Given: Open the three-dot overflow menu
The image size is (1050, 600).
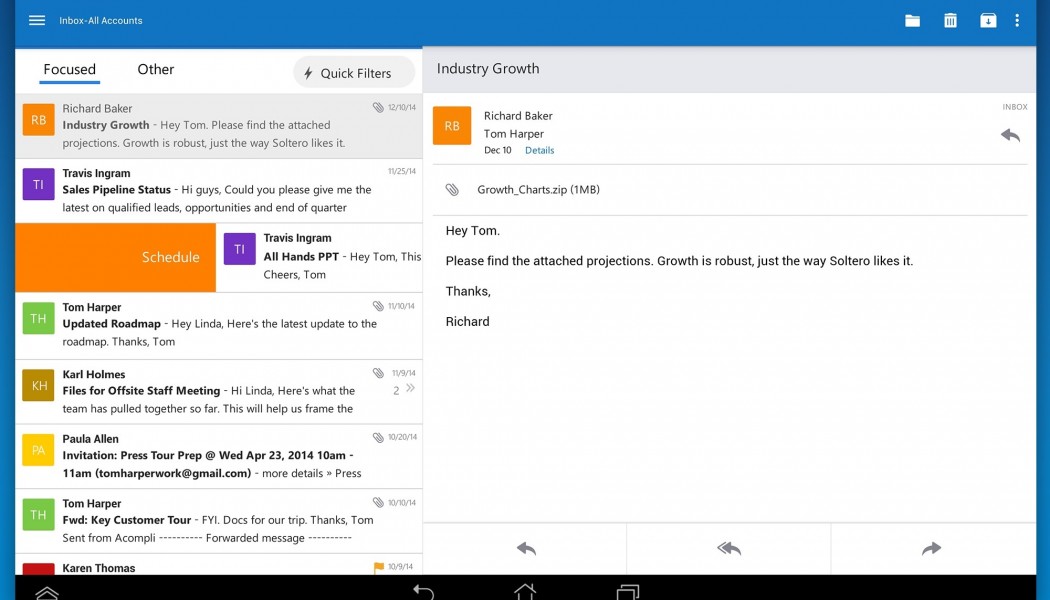Looking at the screenshot, I should [x=1018, y=20].
